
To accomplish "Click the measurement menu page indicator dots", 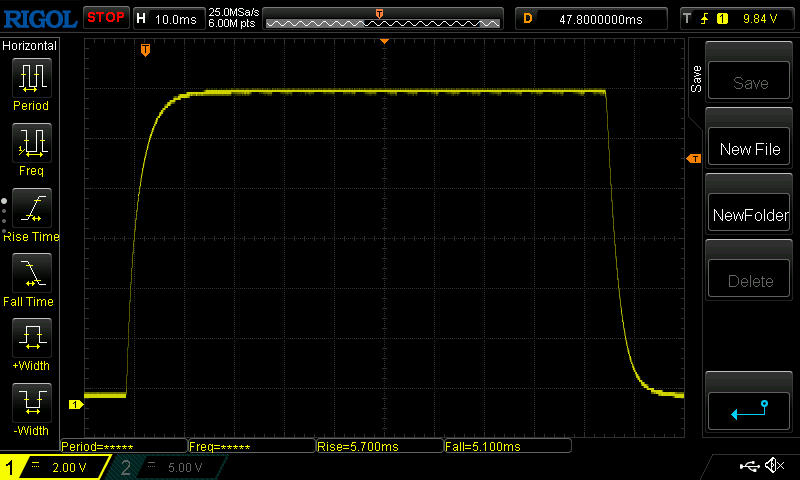I will [x=4, y=216].
